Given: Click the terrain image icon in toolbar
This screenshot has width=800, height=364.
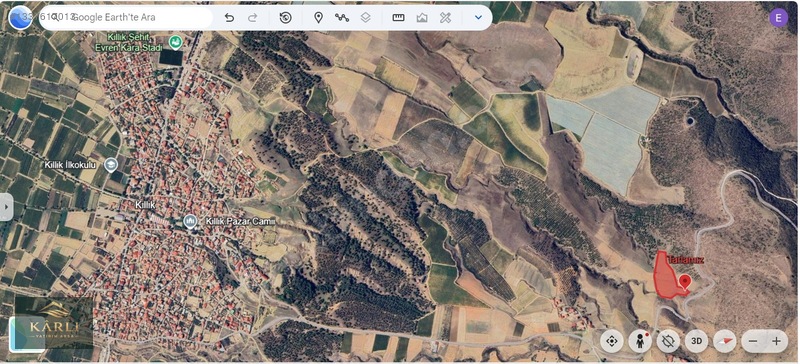Looking at the screenshot, I should (422, 18).
